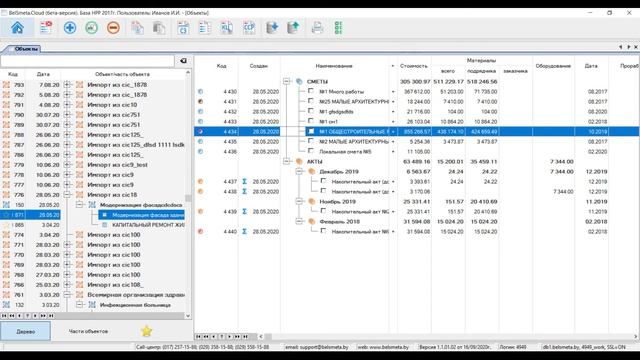Remove item with orange minus icon
The image size is (640, 360).
(113, 28)
